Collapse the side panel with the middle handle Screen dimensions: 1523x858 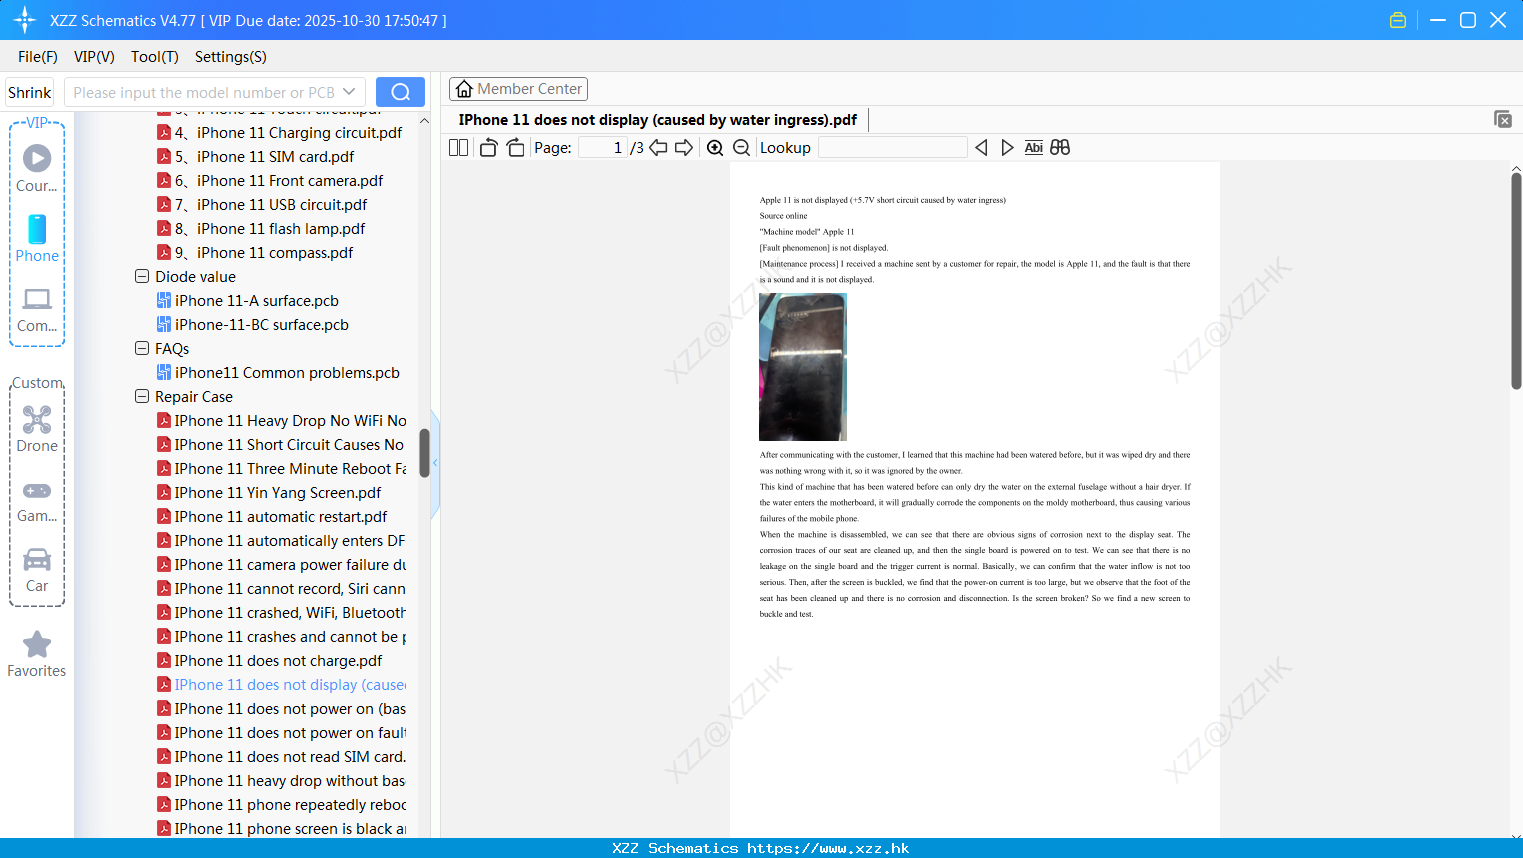click(435, 463)
